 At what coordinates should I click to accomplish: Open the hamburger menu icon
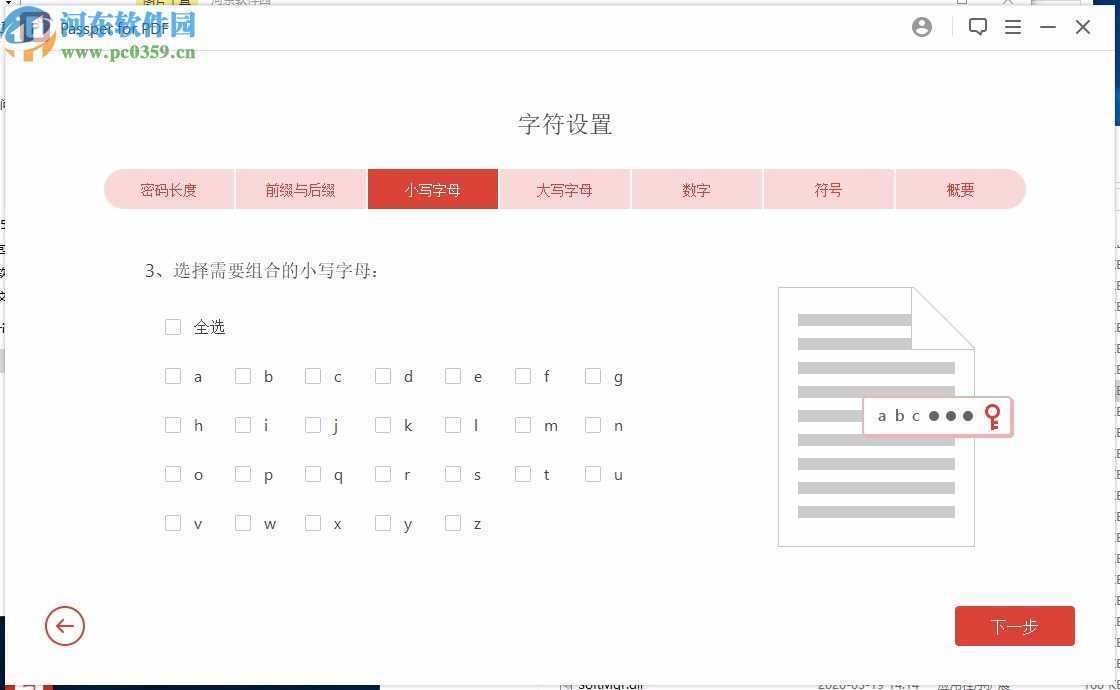click(x=1013, y=27)
